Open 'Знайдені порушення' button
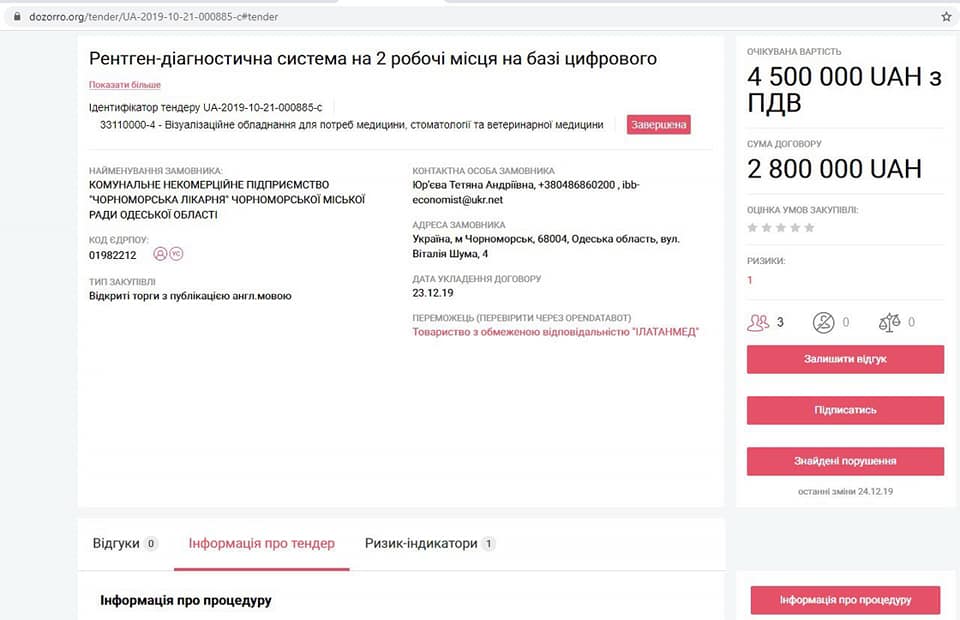 click(x=845, y=461)
